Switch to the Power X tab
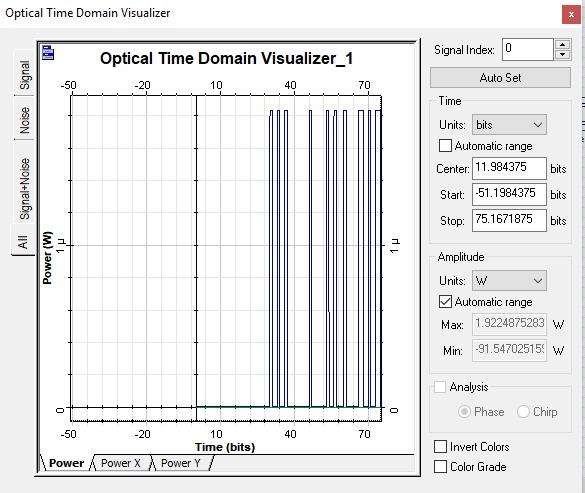 click(121, 463)
